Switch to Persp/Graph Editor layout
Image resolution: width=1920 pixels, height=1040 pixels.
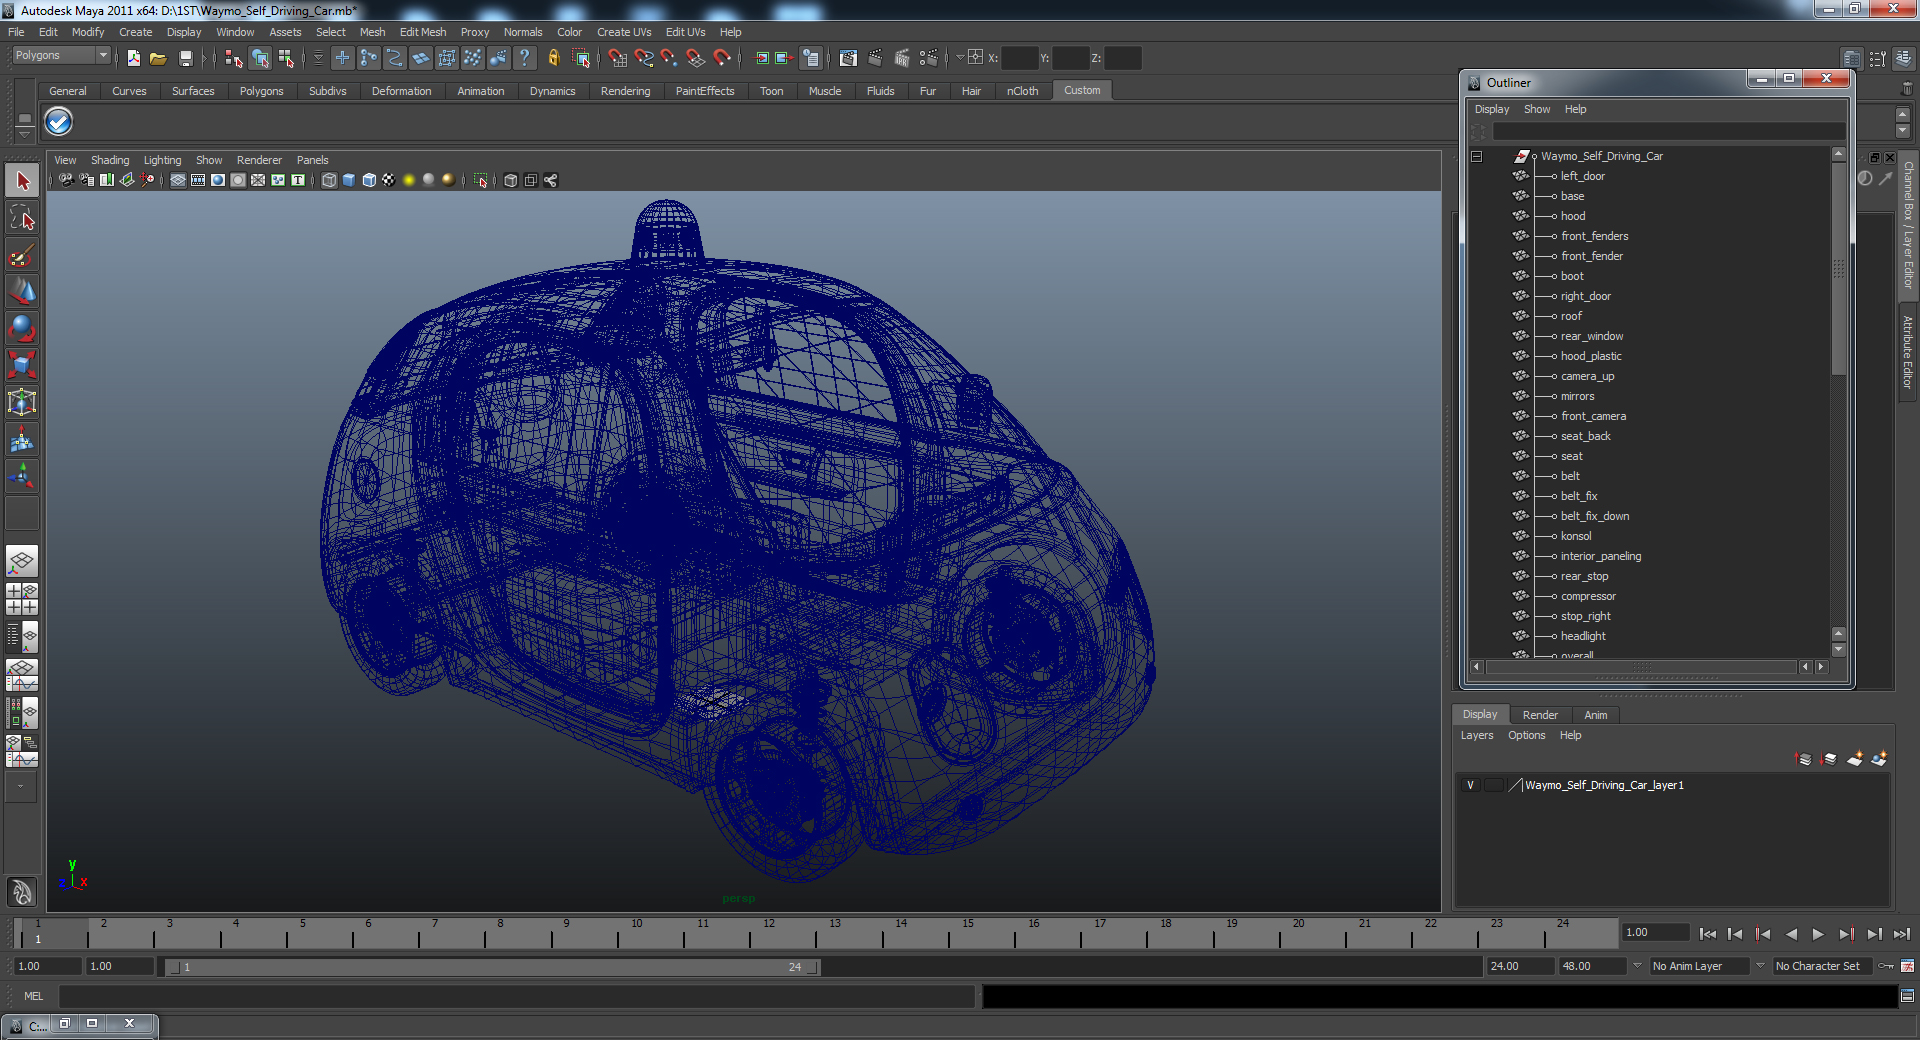pyautogui.click(x=22, y=675)
